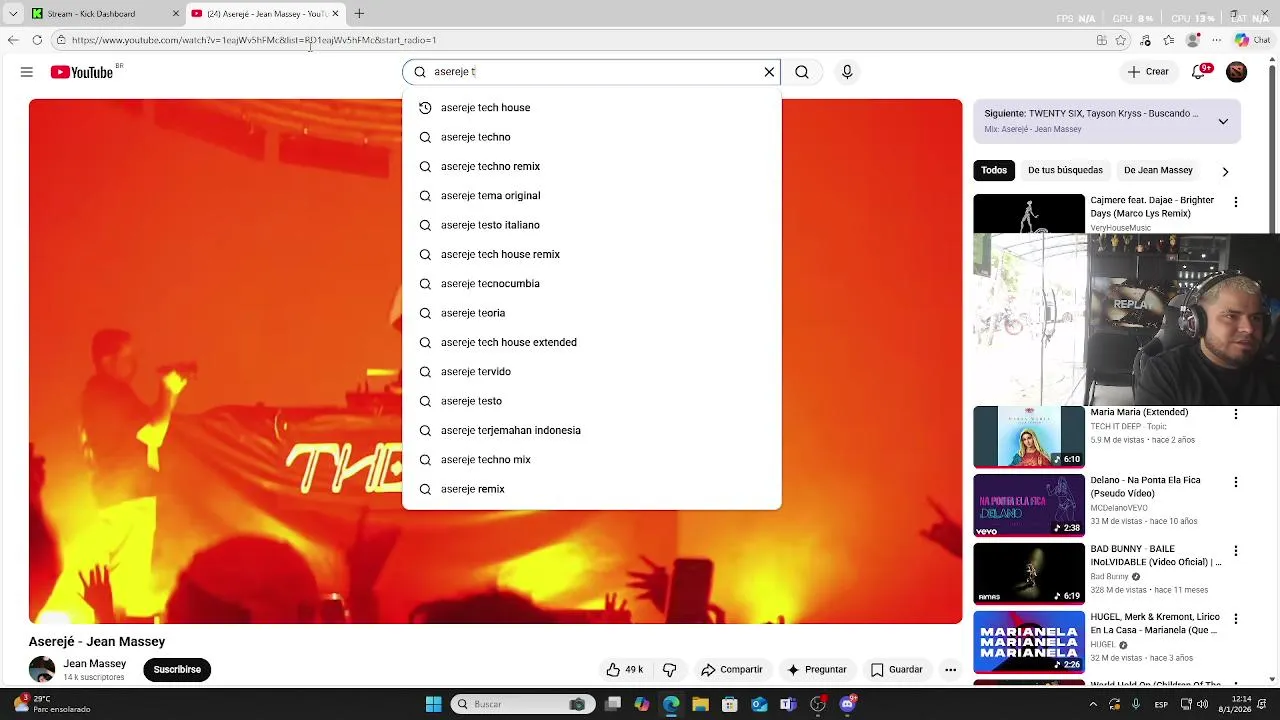Save video using the Guardar button
Viewport: 1280px width, 720px height.
tap(897, 670)
